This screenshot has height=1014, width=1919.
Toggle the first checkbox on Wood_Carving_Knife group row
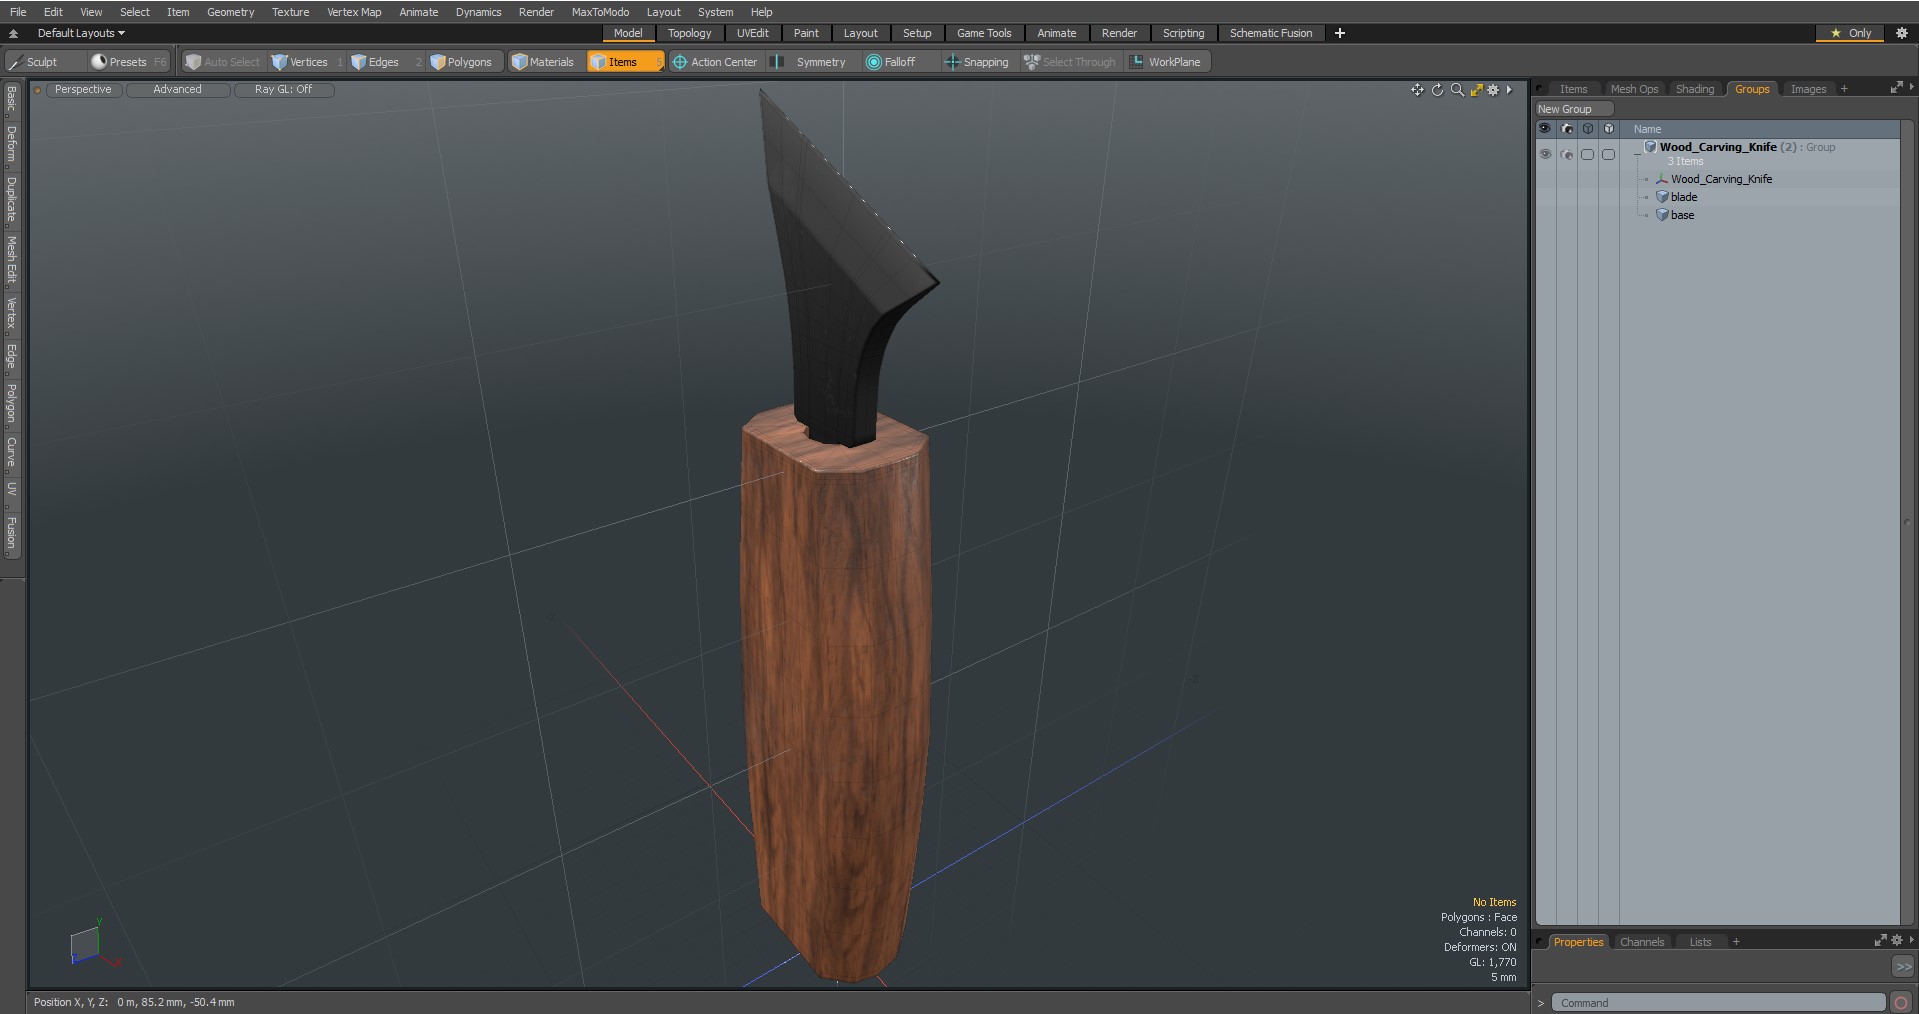tap(1587, 154)
